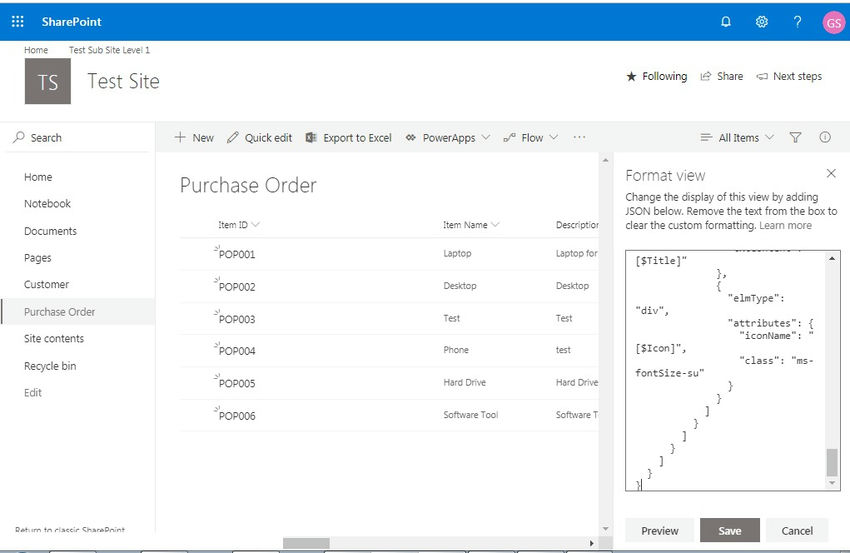
Task: Open the information details pane icon
Action: (x=825, y=138)
